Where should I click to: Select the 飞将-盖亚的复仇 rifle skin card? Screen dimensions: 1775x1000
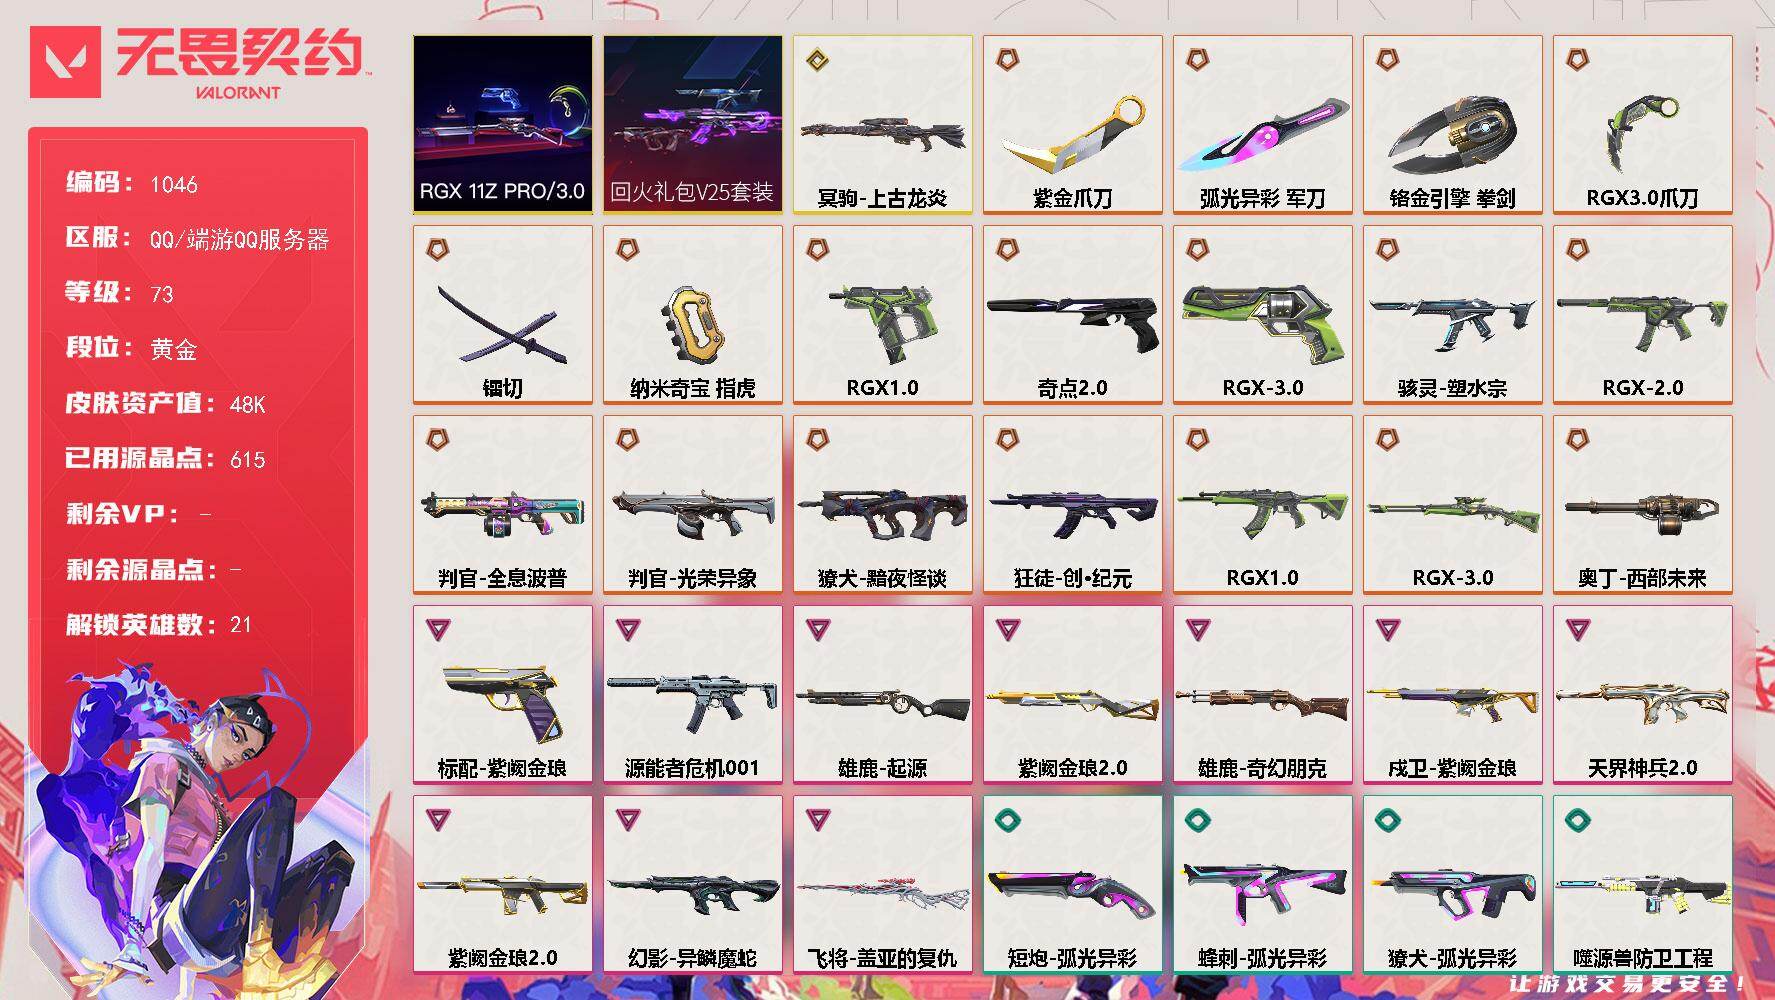click(x=882, y=884)
